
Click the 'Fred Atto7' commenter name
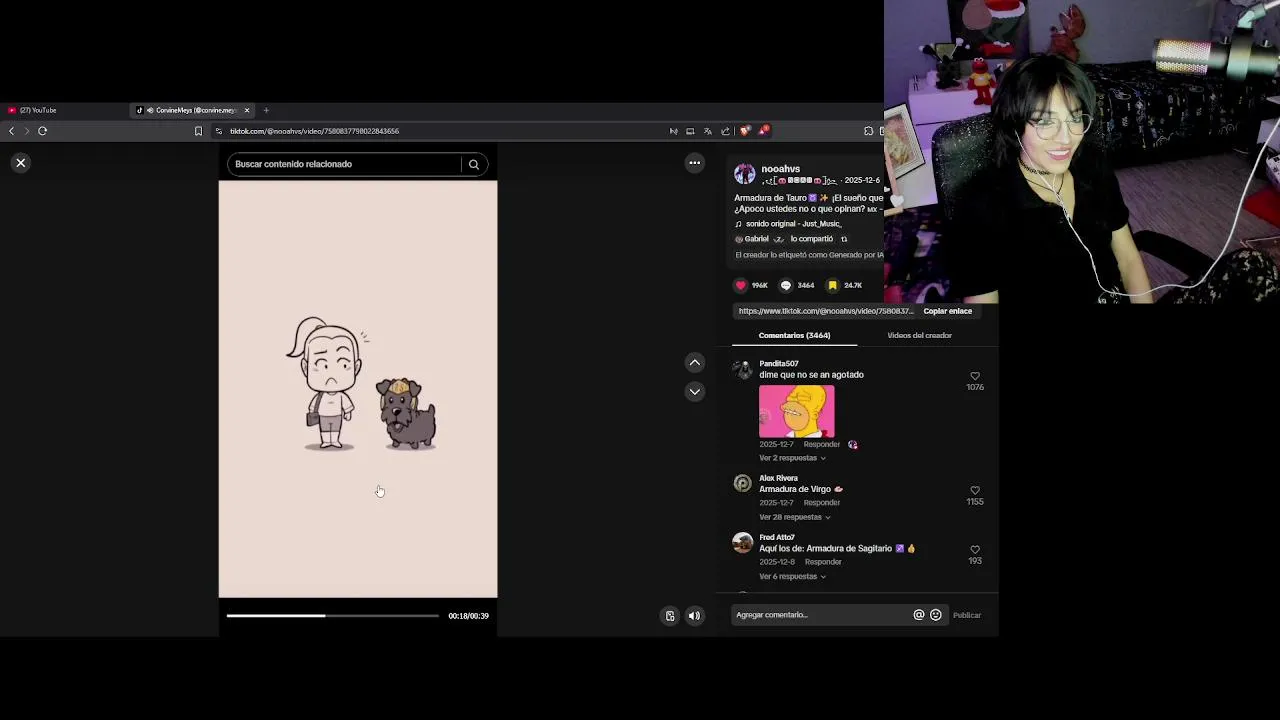tap(777, 537)
